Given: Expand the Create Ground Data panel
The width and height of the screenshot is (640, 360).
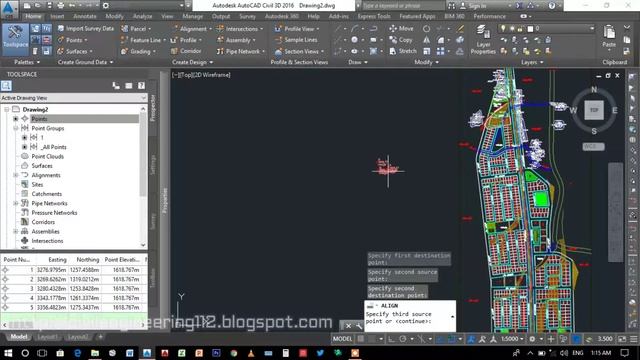Looking at the screenshot, I should pyautogui.click(x=85, y=62).
